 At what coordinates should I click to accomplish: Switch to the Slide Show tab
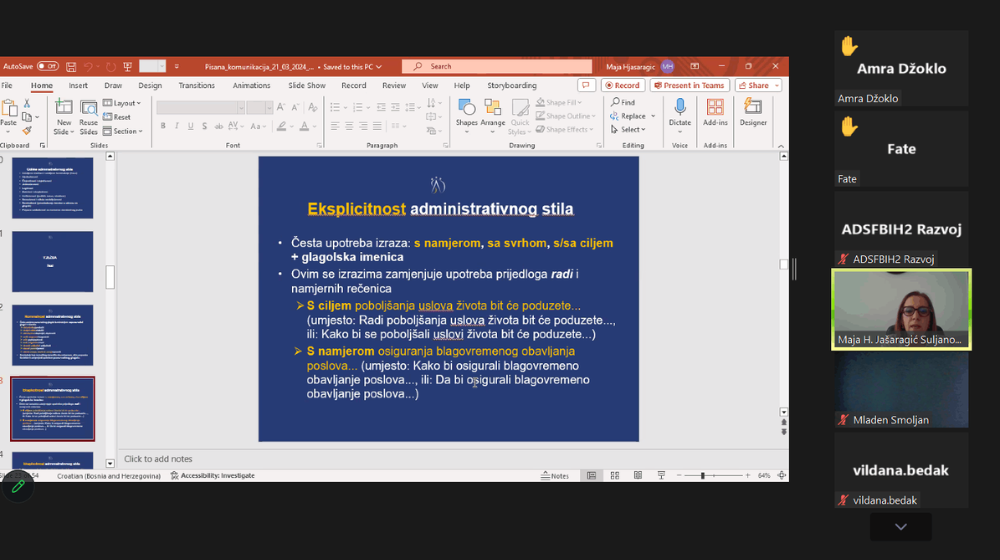[307, 85]
